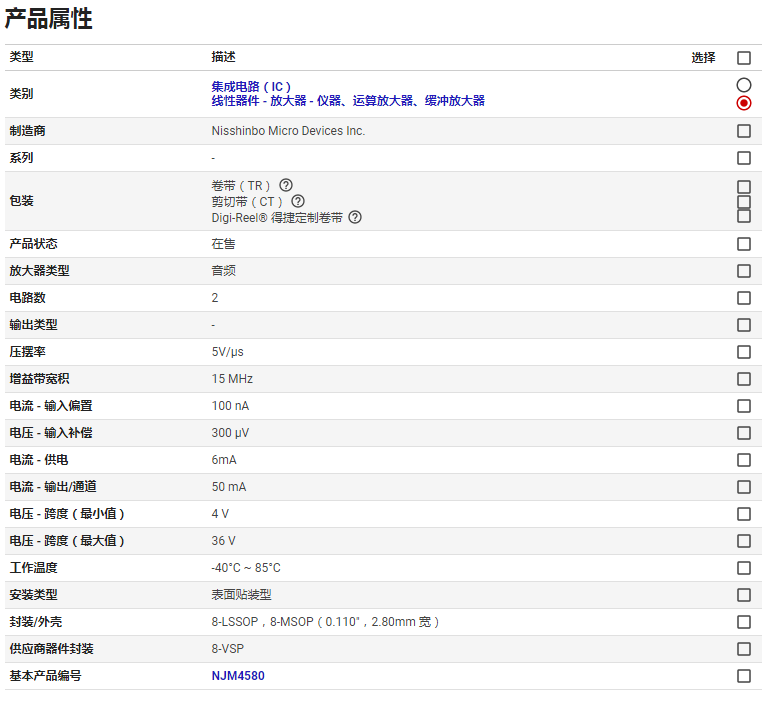Open the 集成电路（IC）category link
The image size is (770, 703).
pos(251,87)
